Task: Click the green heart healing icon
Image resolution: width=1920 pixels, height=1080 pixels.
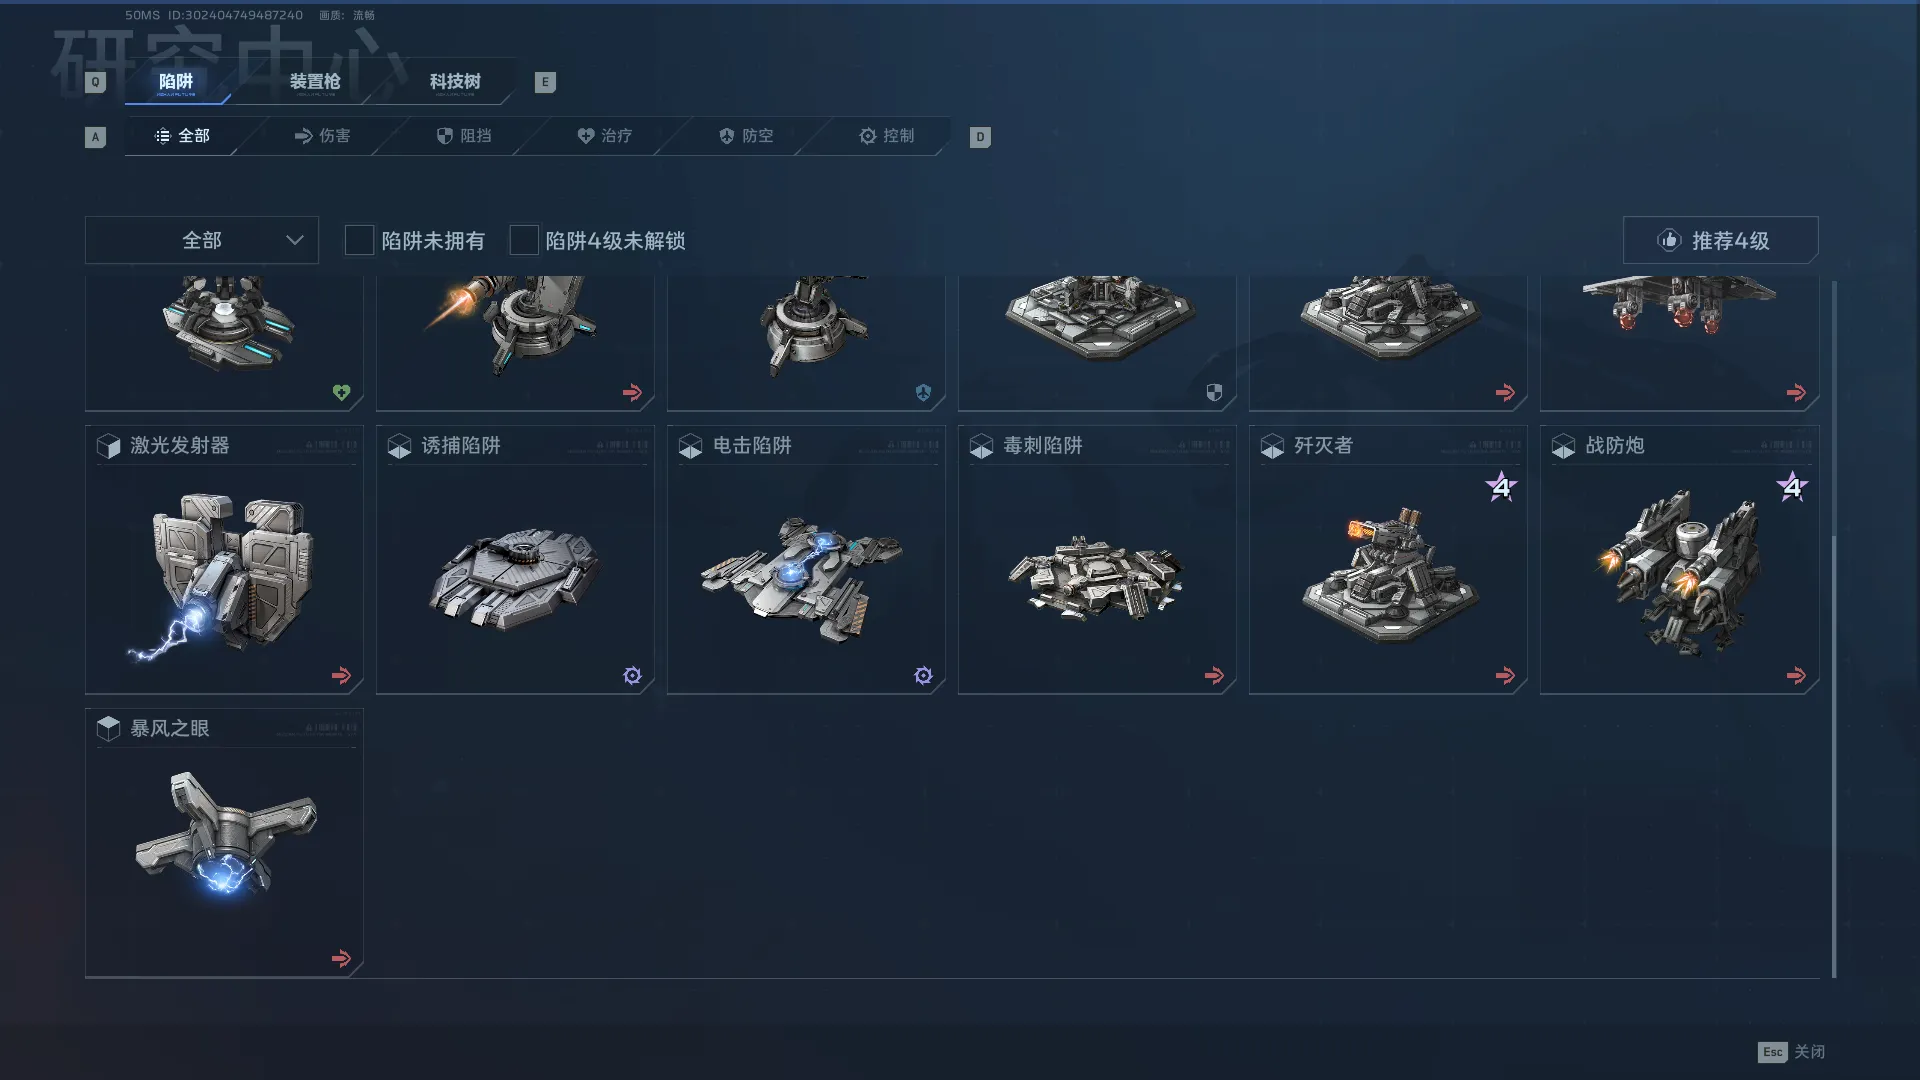Action: (x=341, y=393)
